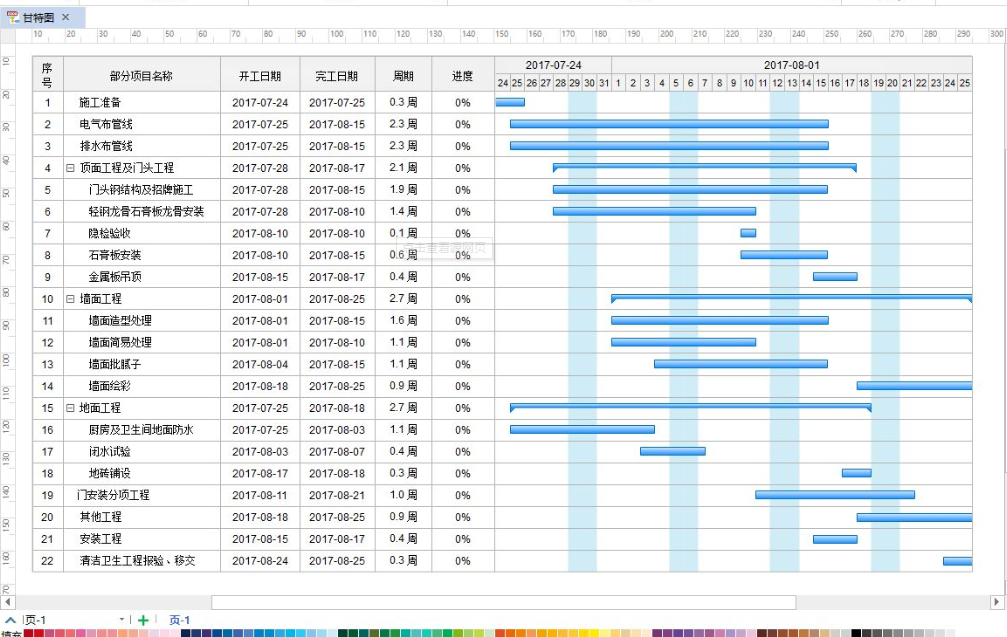Click the Gantt file icon on the 甘特图 tab
This screenshot has height=637, width=1007.
pos(13,17)
